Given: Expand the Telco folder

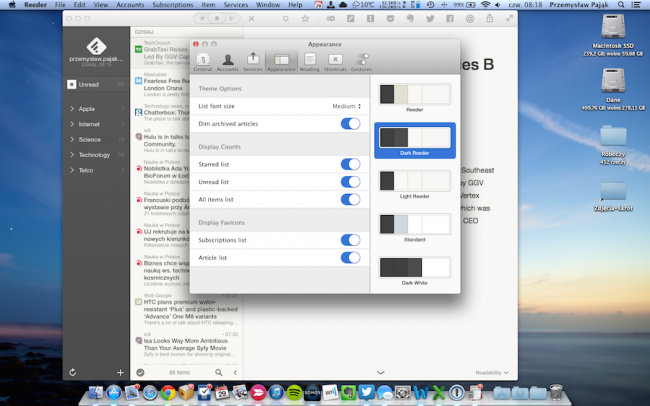Looking at the screenshot, I should (72, 170).
